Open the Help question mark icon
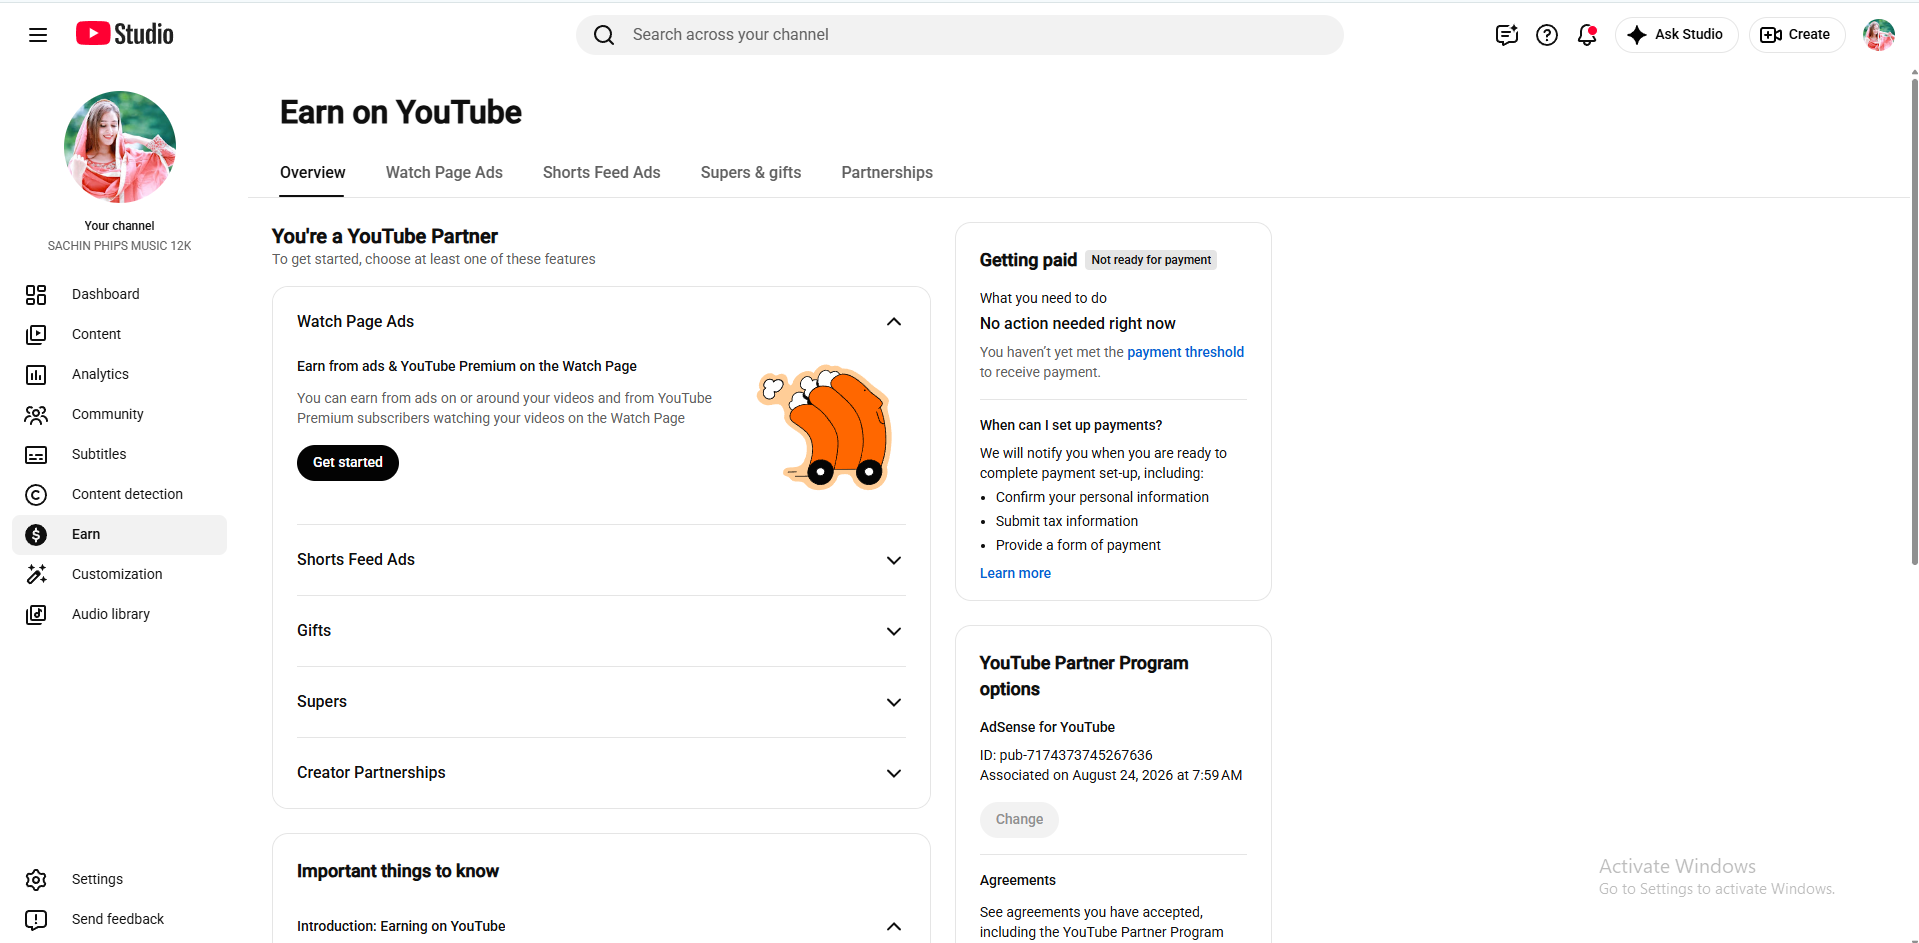The height and width of the screenshot is (943, 1919). (x=1547, y=35)
